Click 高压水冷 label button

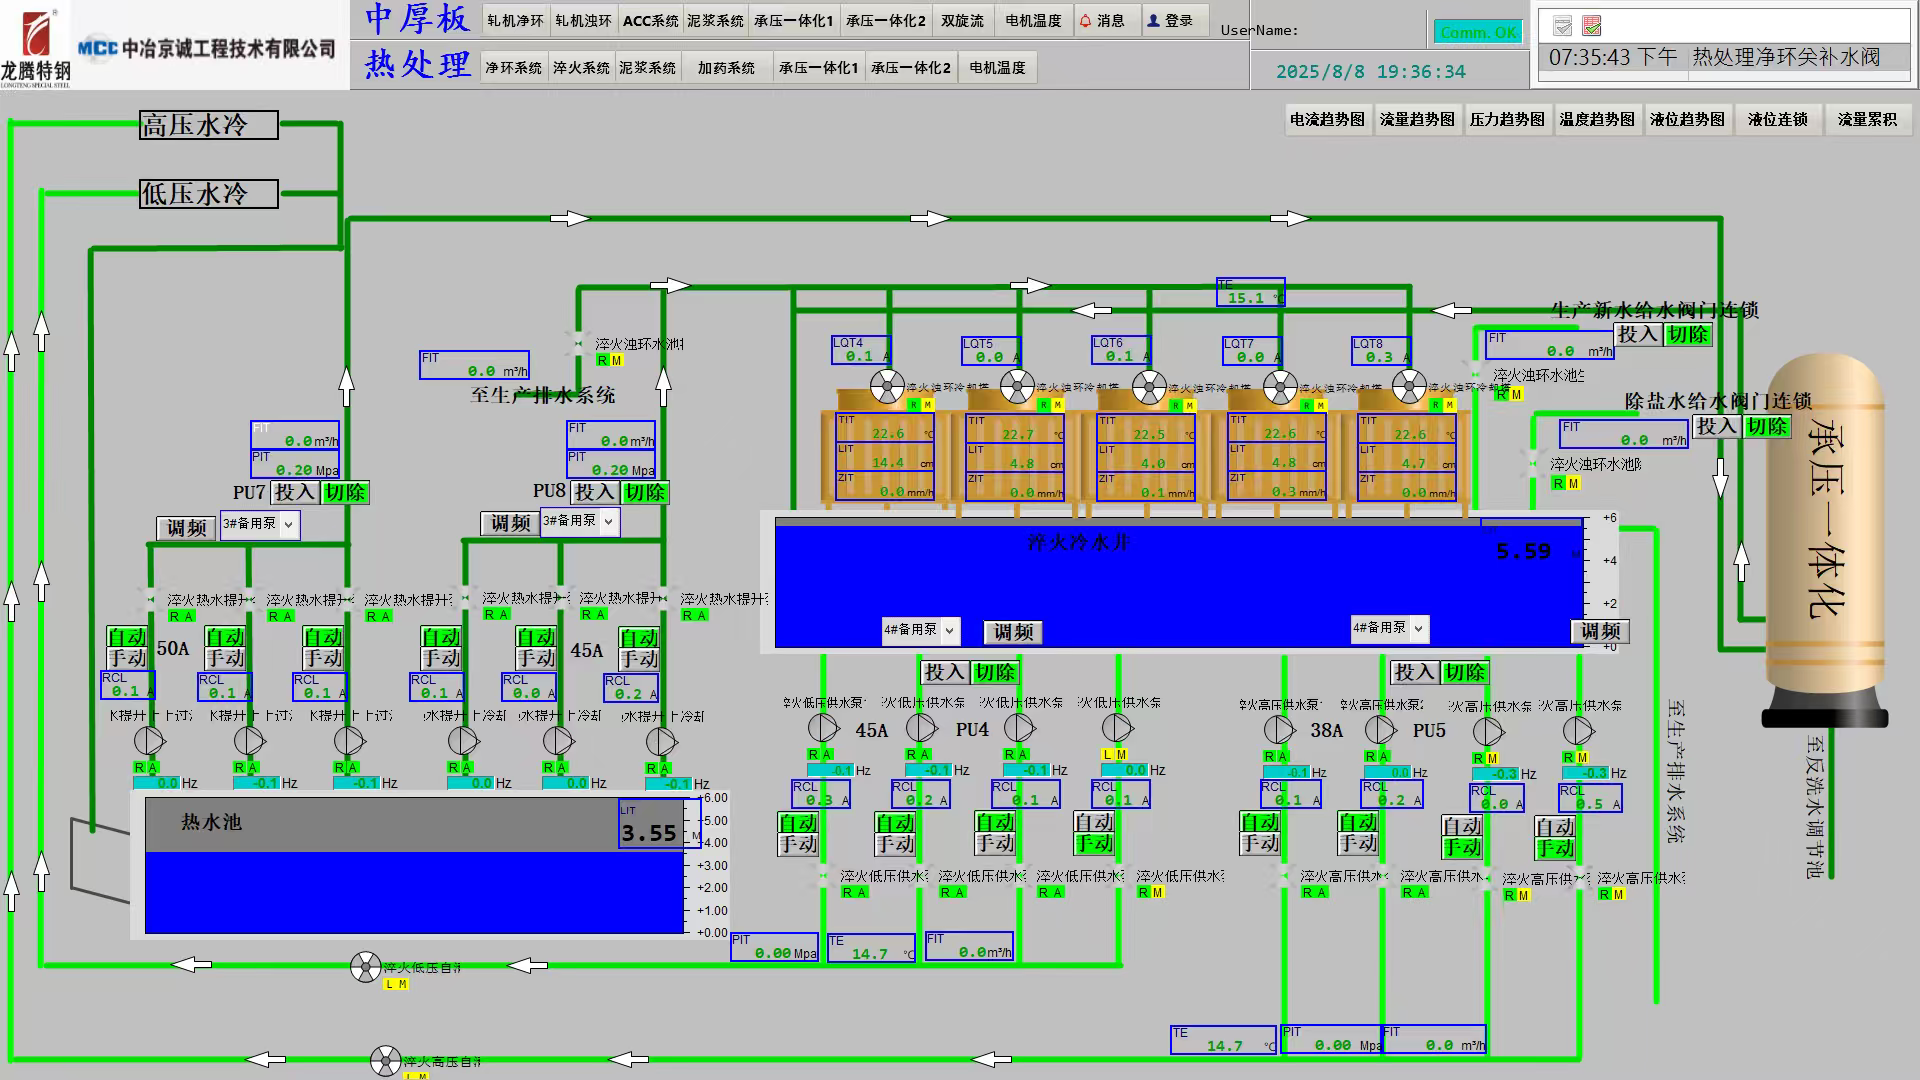[209, 125]
